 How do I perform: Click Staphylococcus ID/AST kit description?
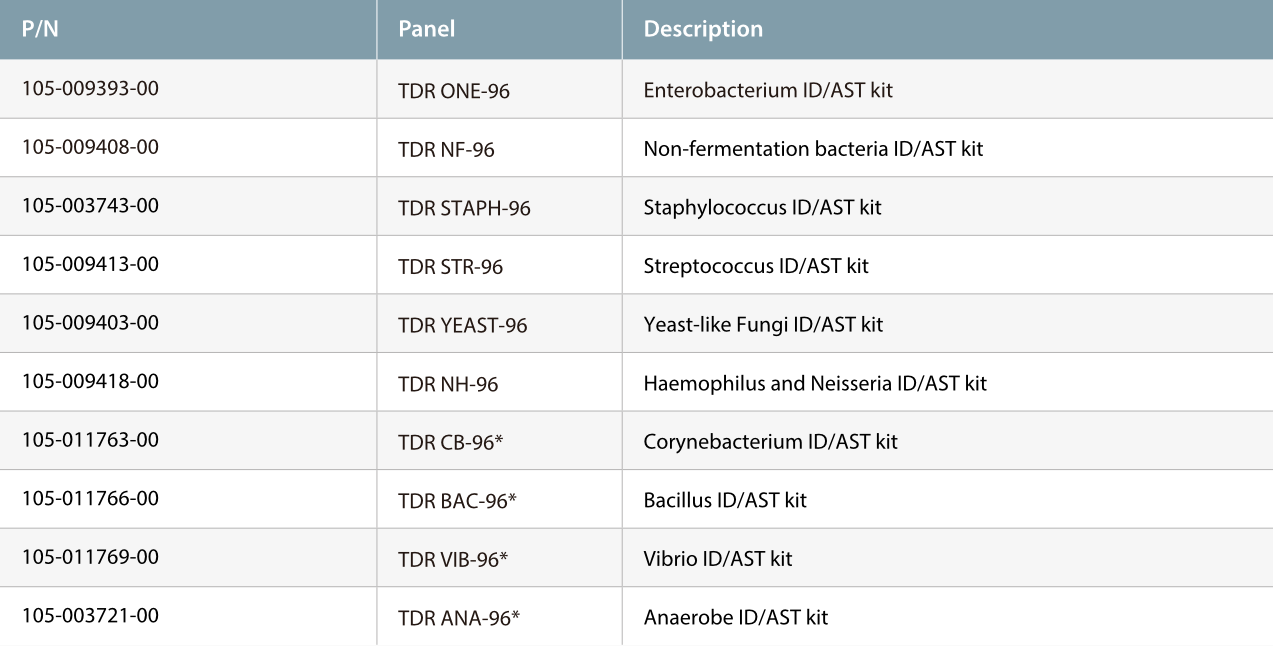coord(763,208)
